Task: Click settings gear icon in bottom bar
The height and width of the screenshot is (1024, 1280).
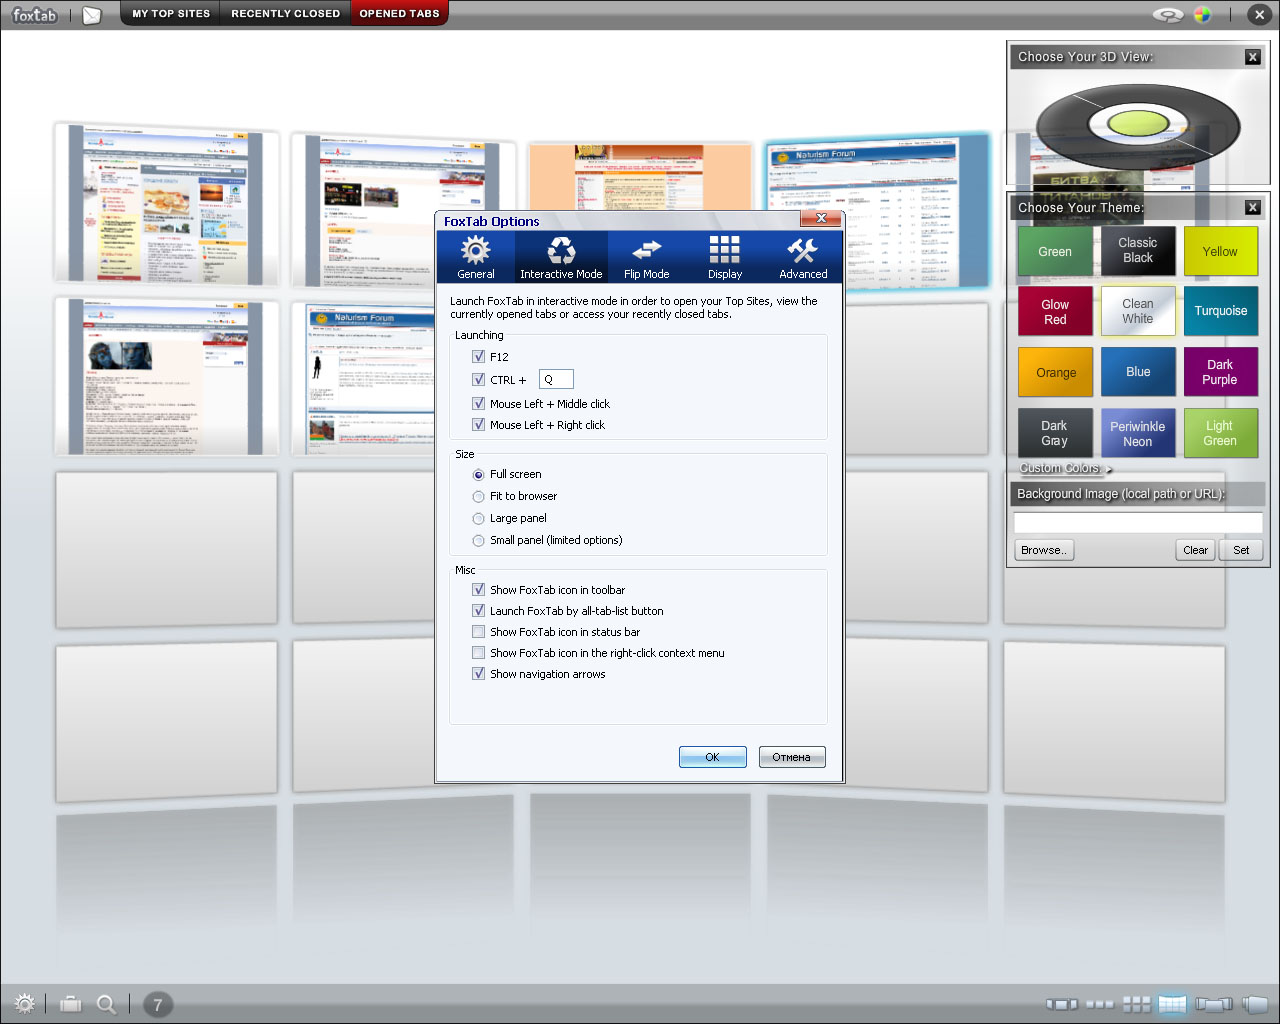Action: (25, 1004)
